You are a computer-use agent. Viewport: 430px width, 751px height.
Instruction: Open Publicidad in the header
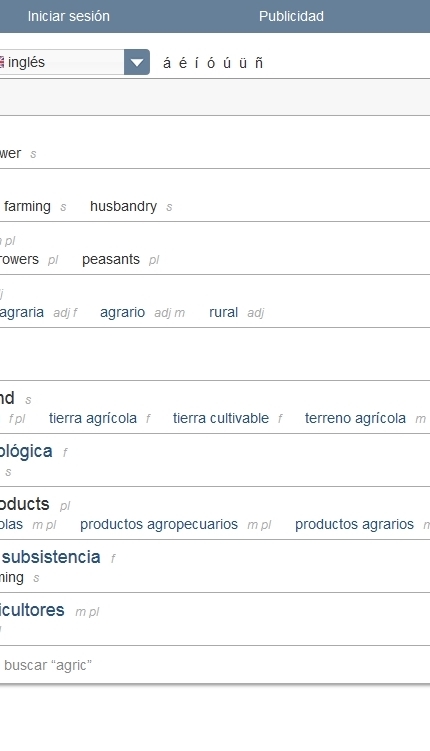pyautogui.click(x=291, y=16)
